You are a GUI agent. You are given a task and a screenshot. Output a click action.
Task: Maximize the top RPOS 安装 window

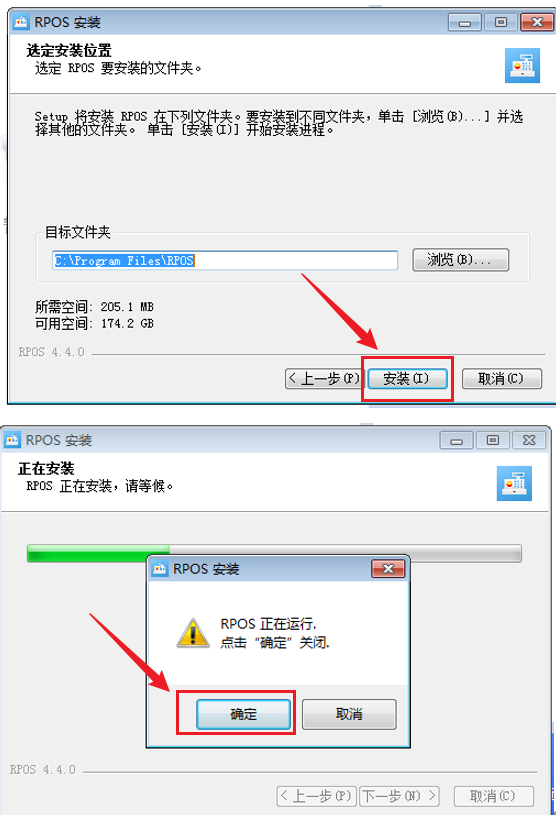pyautogui.click(x=500, y=22)
